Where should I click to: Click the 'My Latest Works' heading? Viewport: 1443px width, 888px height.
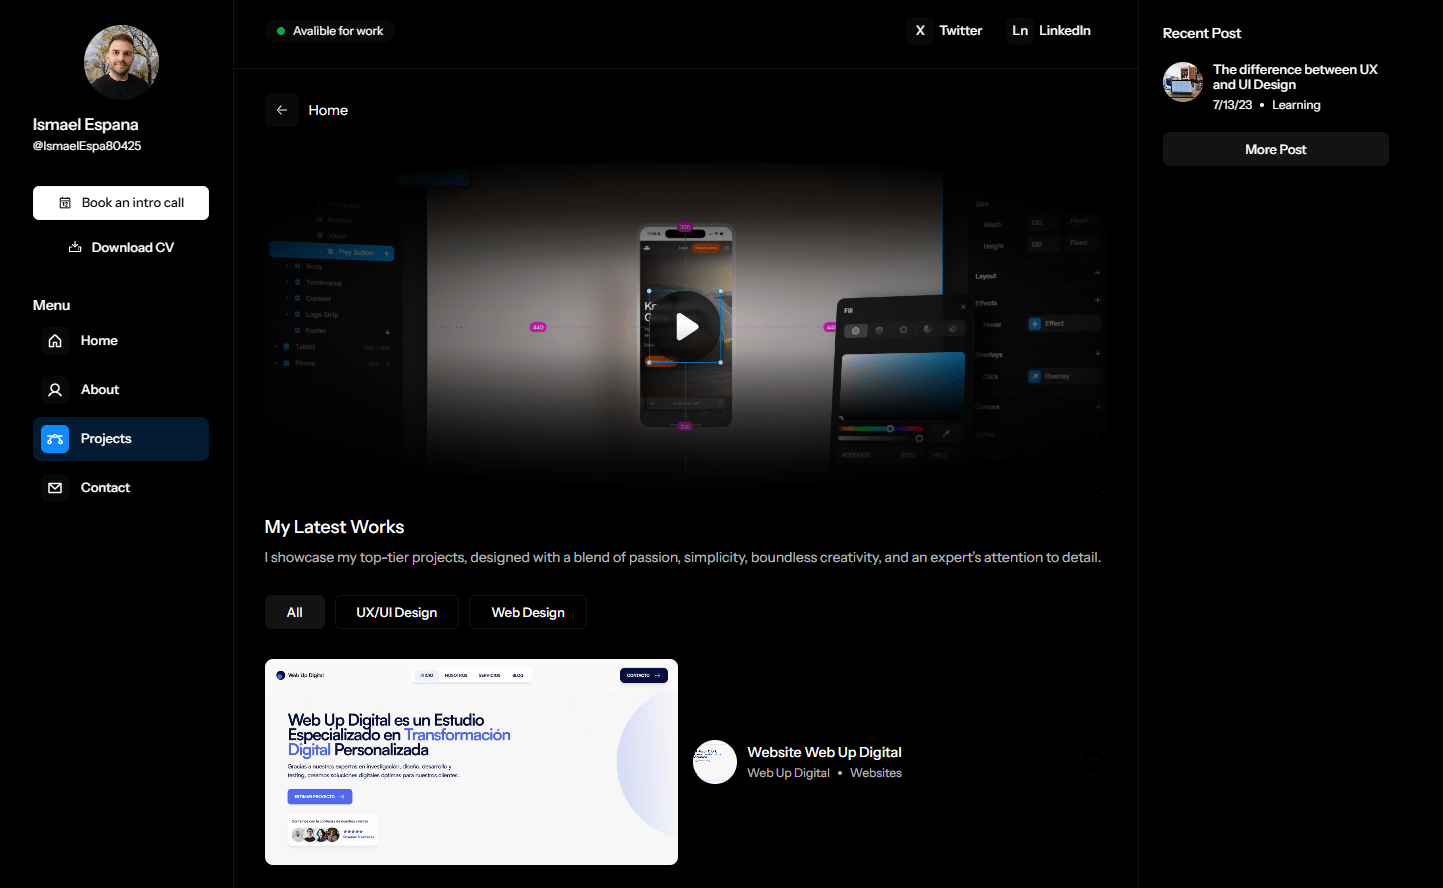pyautogui.click(x=334, y=527)
